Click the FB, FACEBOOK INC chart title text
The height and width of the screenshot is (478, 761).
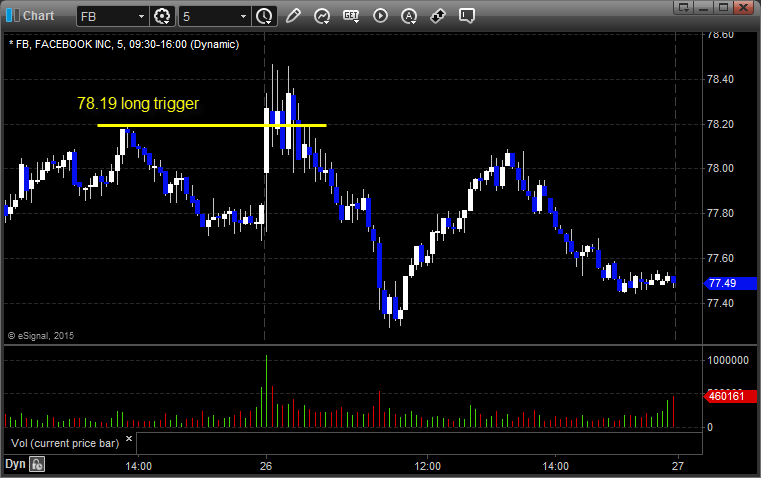coord(124,45)
